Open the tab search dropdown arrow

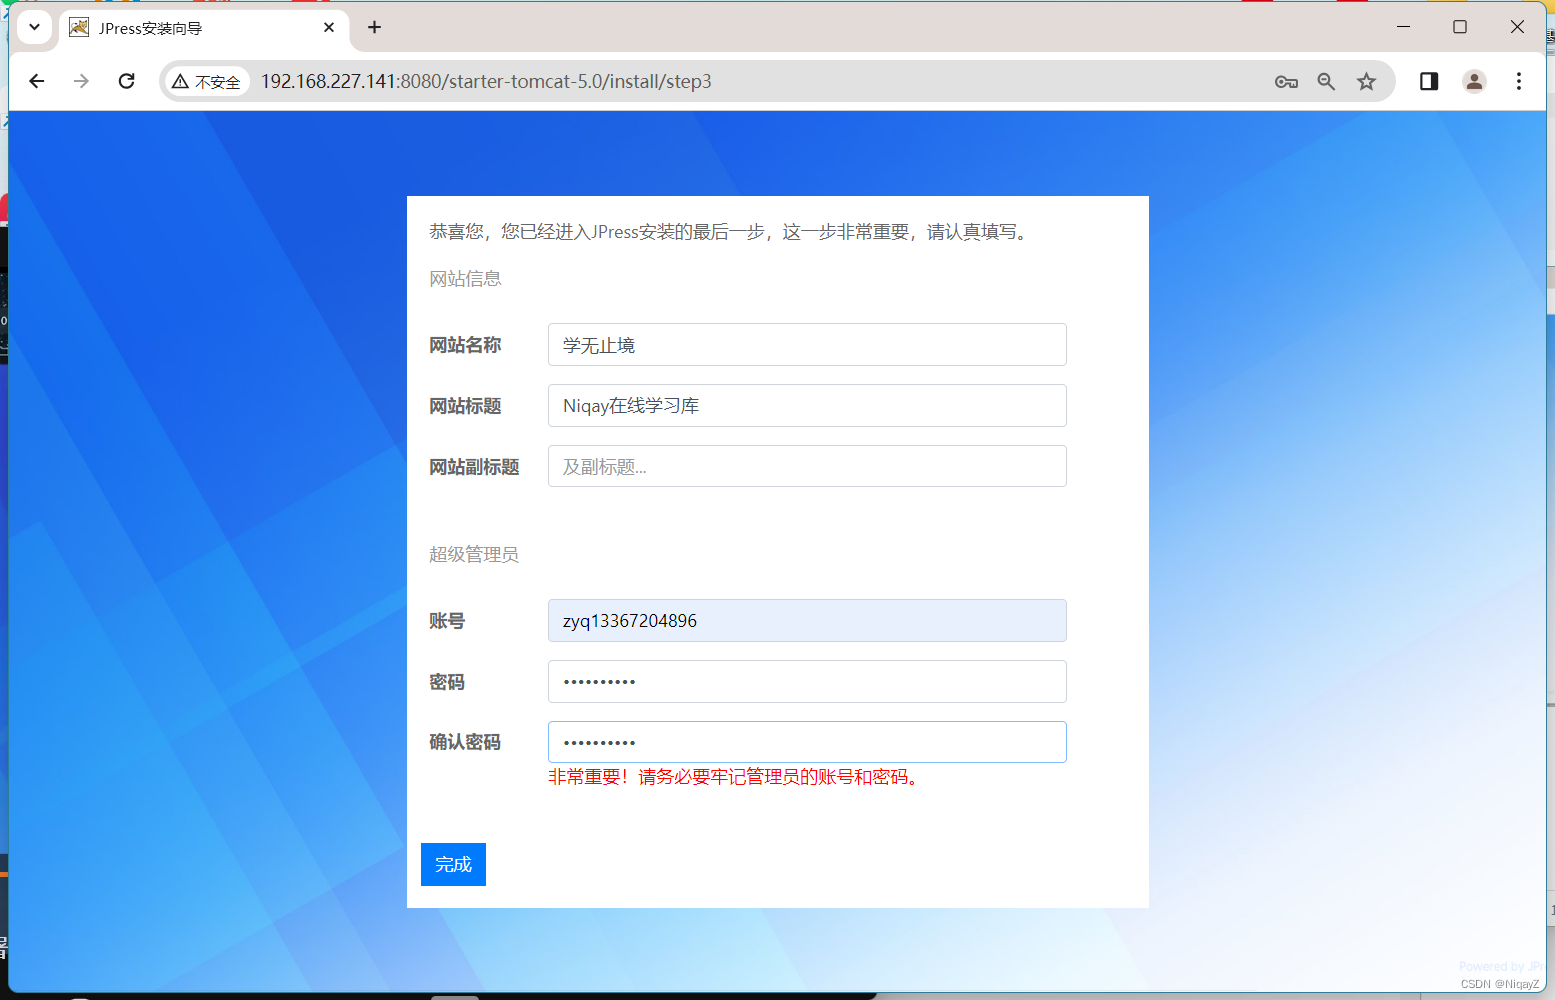[x=34, y=27]
